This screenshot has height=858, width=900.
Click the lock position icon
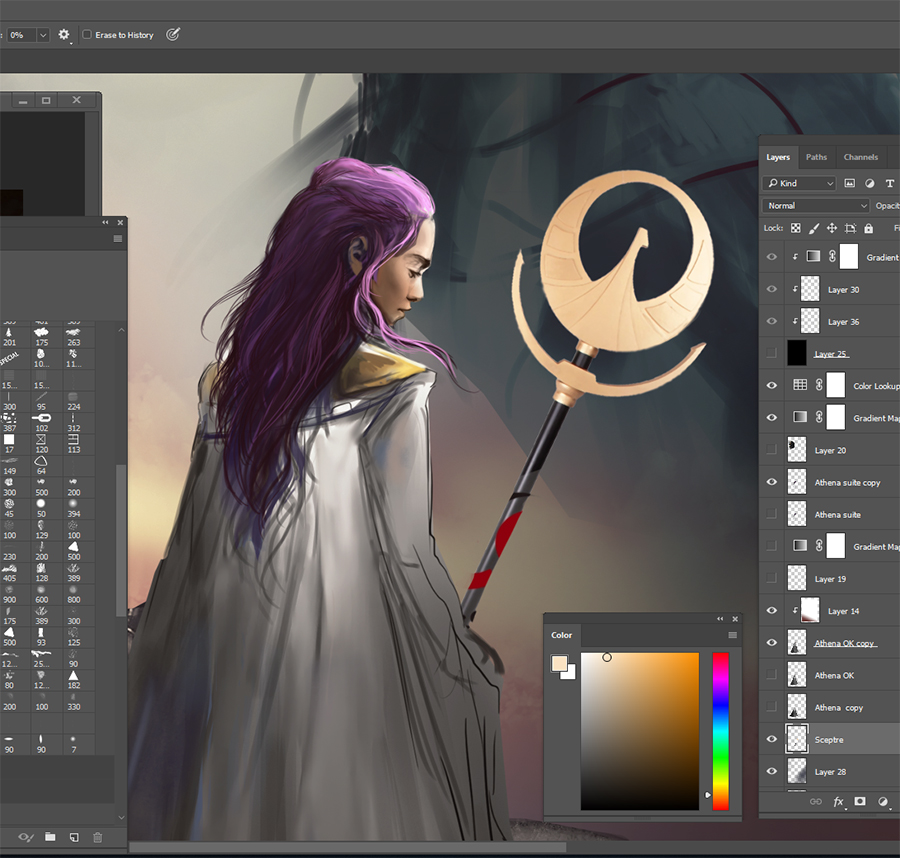[831, 228]
